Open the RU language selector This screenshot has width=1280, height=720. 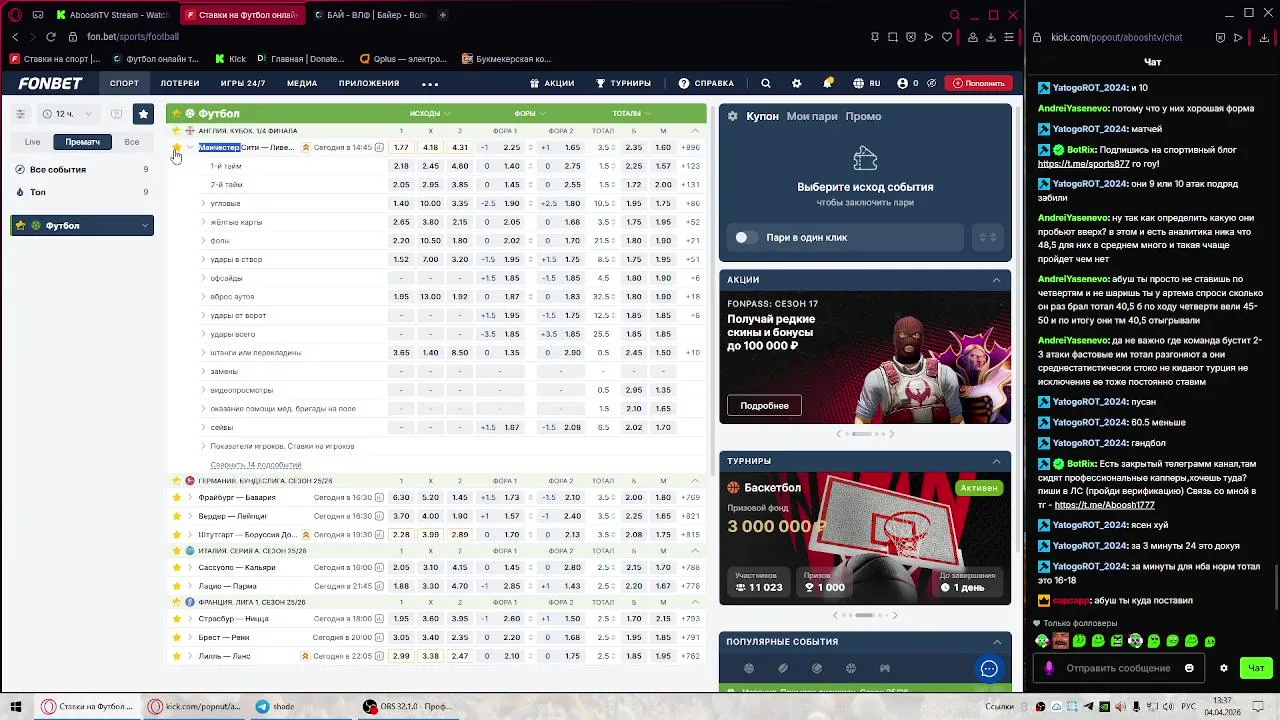click(867, 83)
